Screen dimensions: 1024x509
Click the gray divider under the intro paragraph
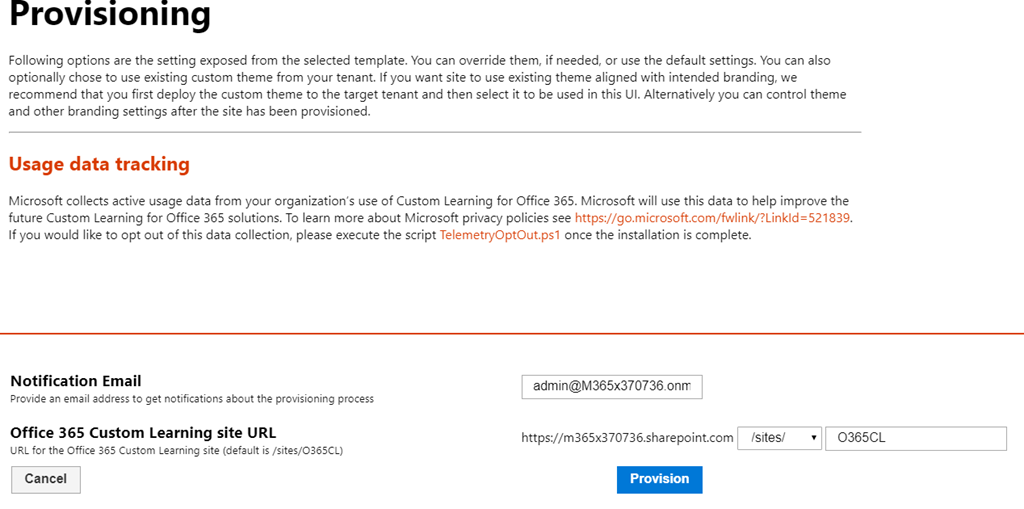[x=434, y=132]
